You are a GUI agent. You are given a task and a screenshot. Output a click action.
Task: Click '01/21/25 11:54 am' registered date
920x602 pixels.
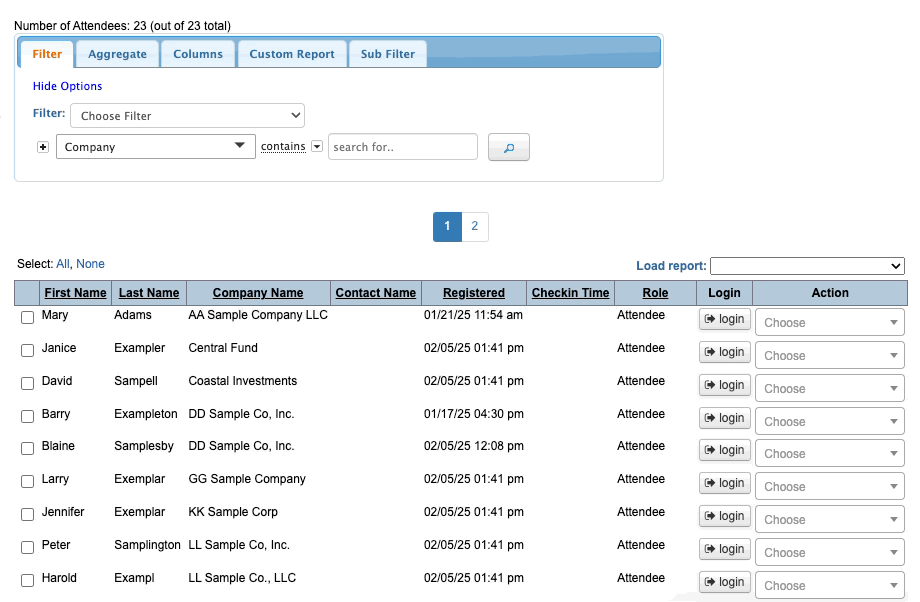473,315
